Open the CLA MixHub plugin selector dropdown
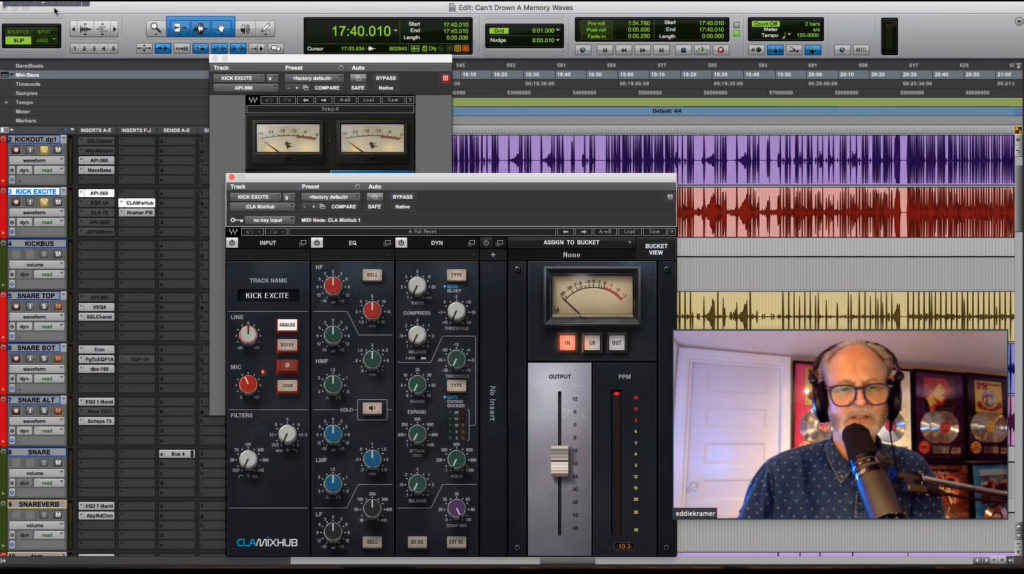Screen dimensions: 1024x574 pyautogui.click(x=261, y=206)
